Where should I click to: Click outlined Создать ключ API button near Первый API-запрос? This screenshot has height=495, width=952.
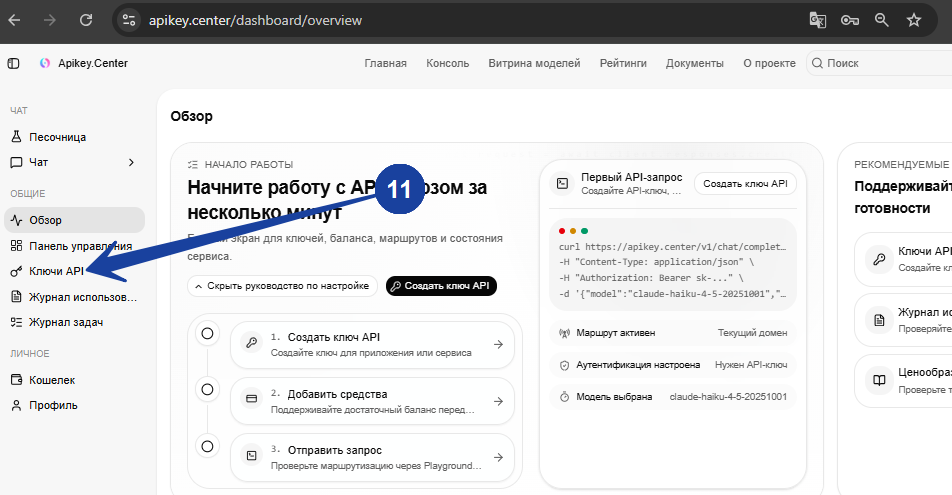[x=745, y=183]
